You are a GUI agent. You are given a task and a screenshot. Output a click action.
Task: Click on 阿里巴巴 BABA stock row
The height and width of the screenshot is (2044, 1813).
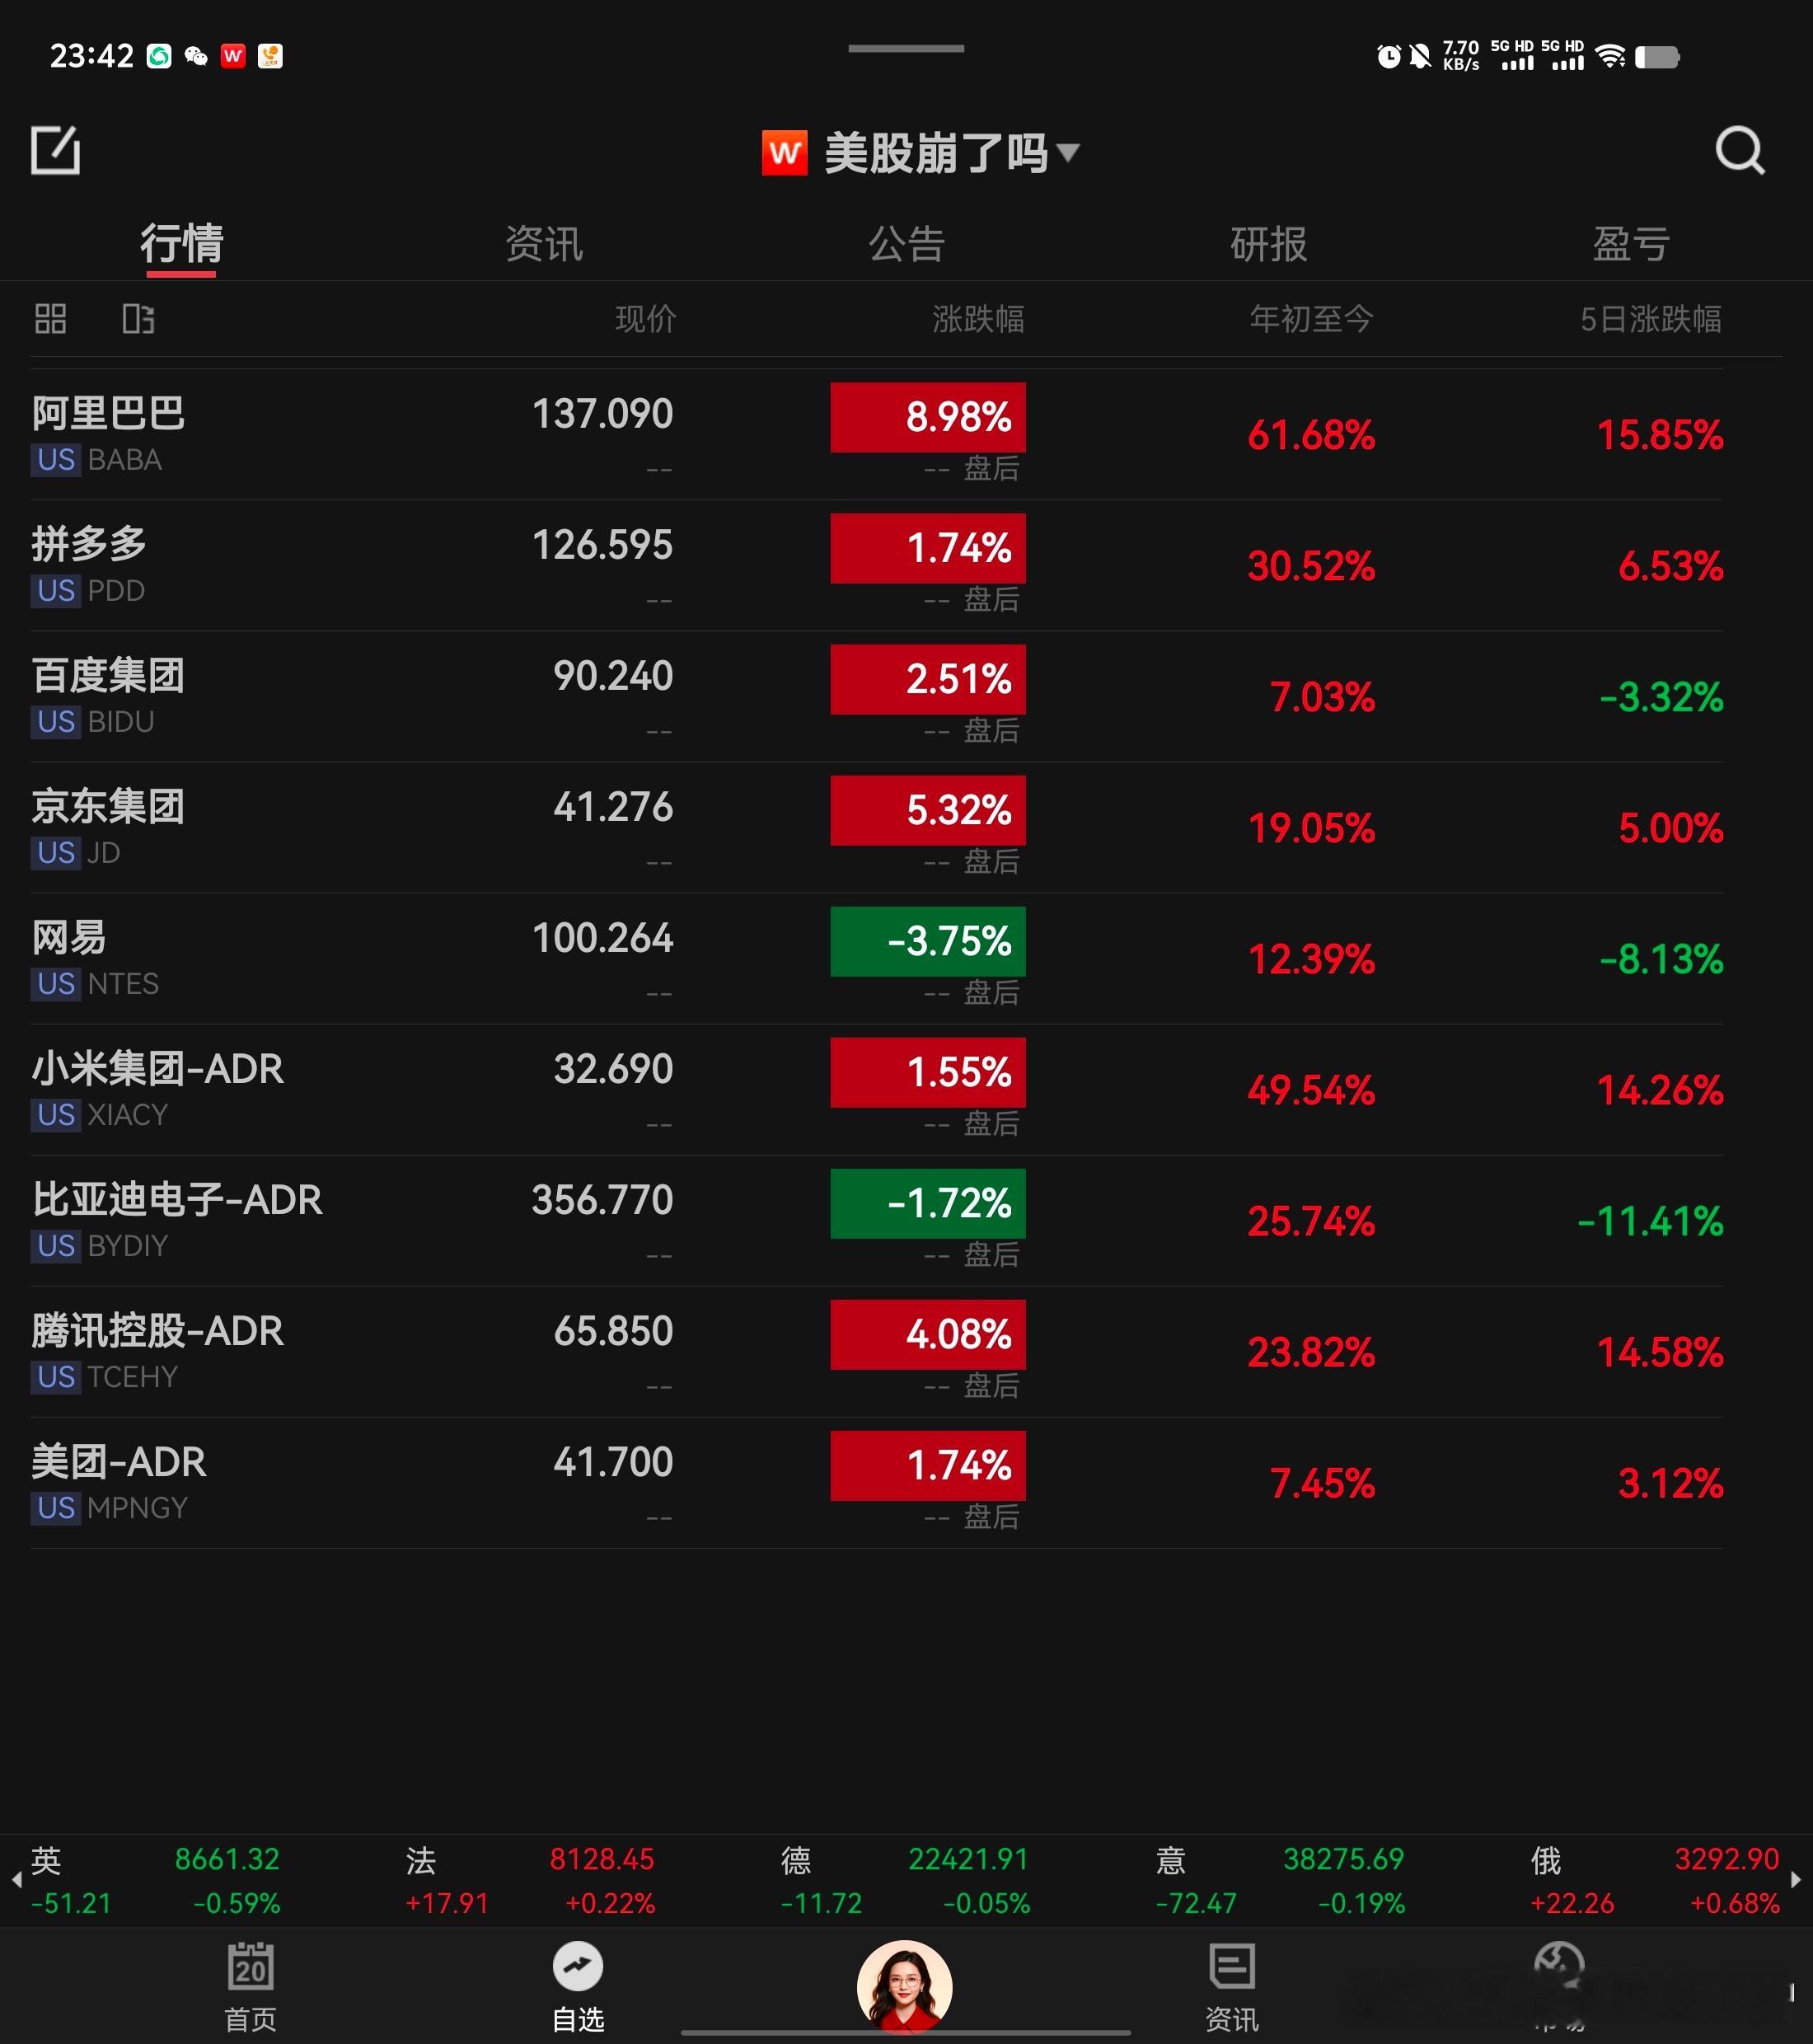[x=906, y=434]
